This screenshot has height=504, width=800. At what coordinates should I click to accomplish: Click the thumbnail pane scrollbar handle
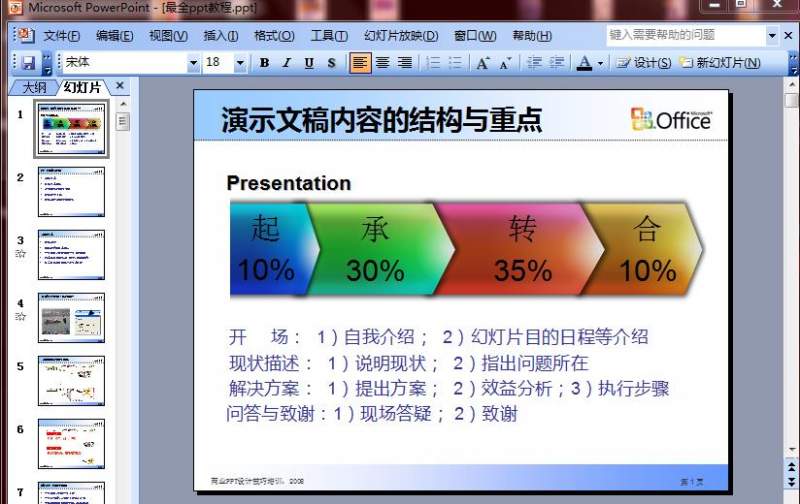point(123,121)
